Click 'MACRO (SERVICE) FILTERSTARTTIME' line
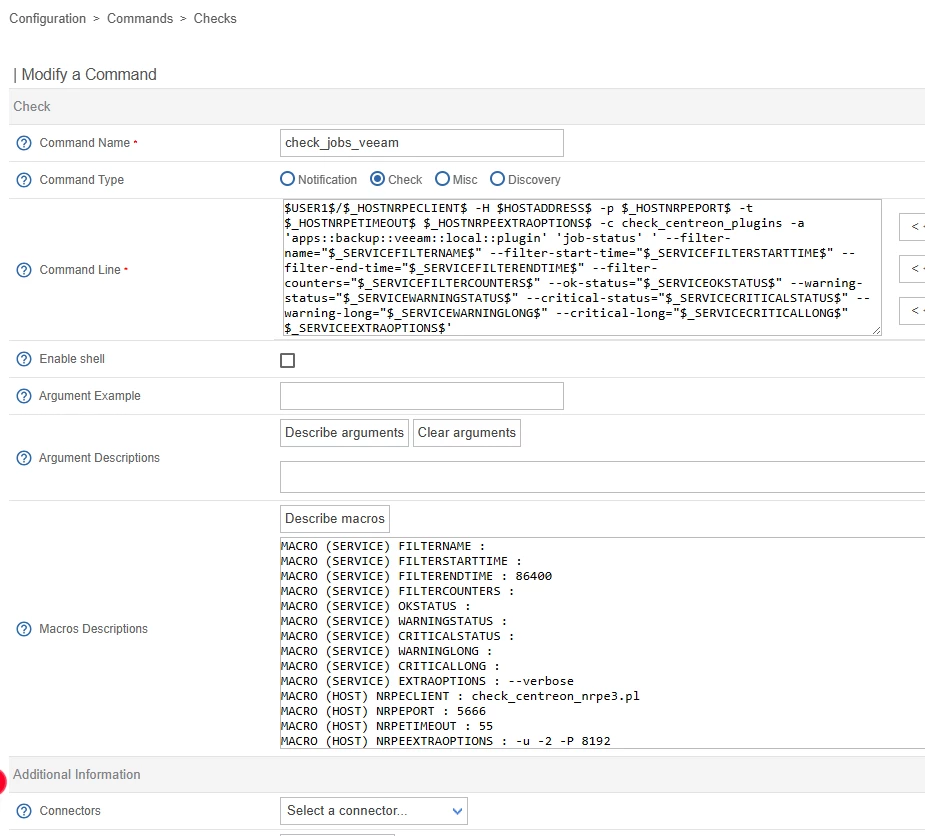This screenshot has height=836, width=925. tap(401, 561)
